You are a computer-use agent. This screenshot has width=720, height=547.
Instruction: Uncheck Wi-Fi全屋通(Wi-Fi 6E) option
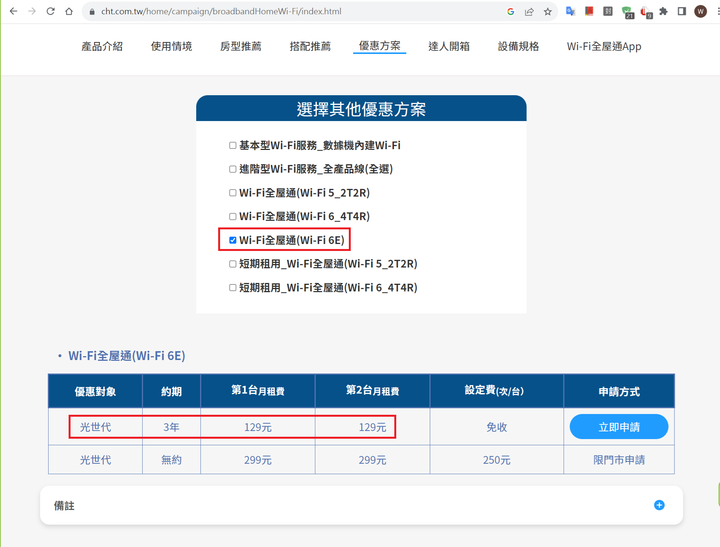coord(233,240)
